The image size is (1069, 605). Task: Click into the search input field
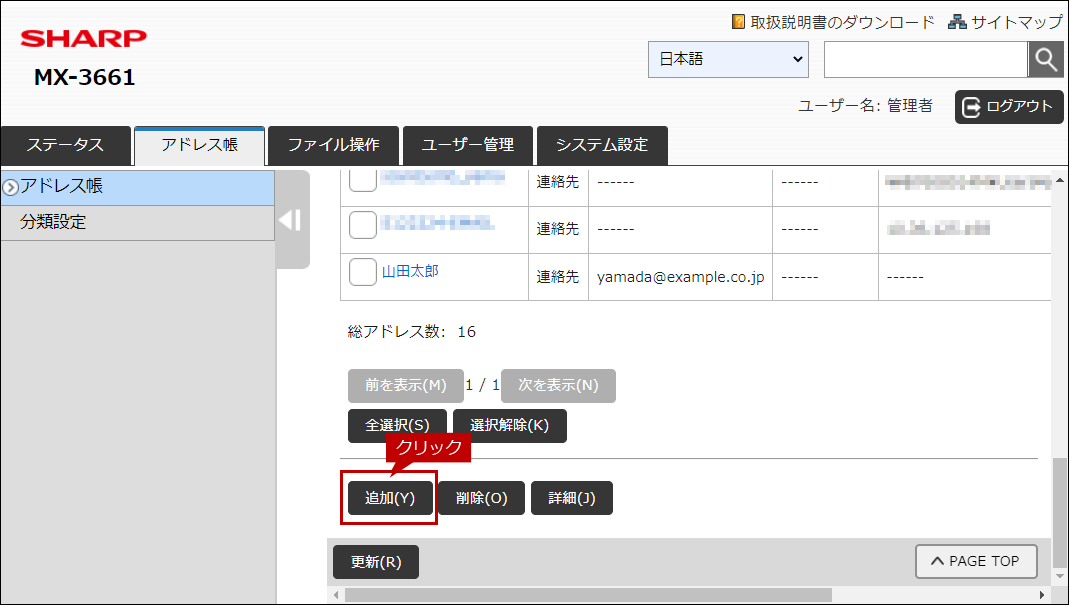925,59
